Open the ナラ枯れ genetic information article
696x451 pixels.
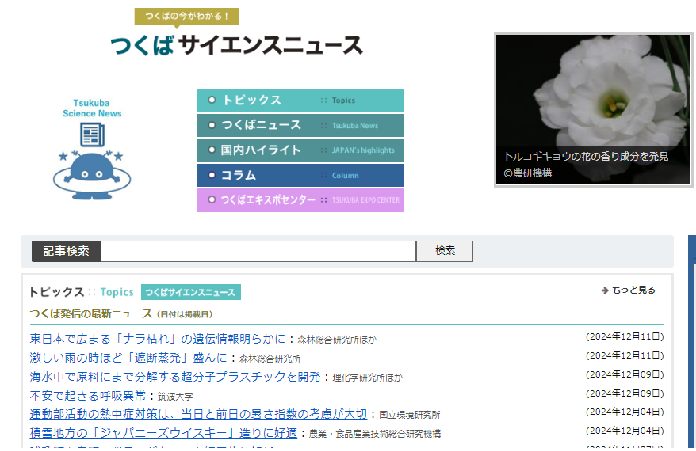coord(158,339)
